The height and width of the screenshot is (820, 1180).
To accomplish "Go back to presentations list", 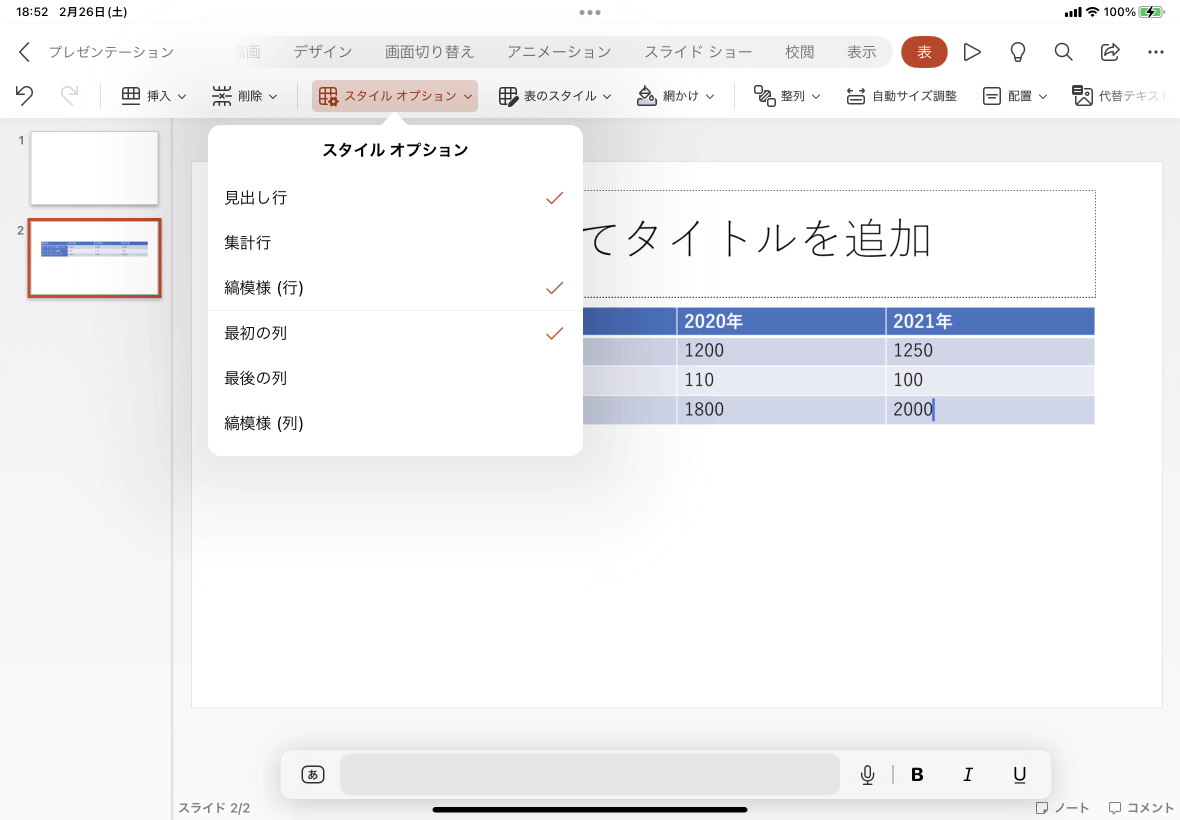I will click(x=24, y=52).
